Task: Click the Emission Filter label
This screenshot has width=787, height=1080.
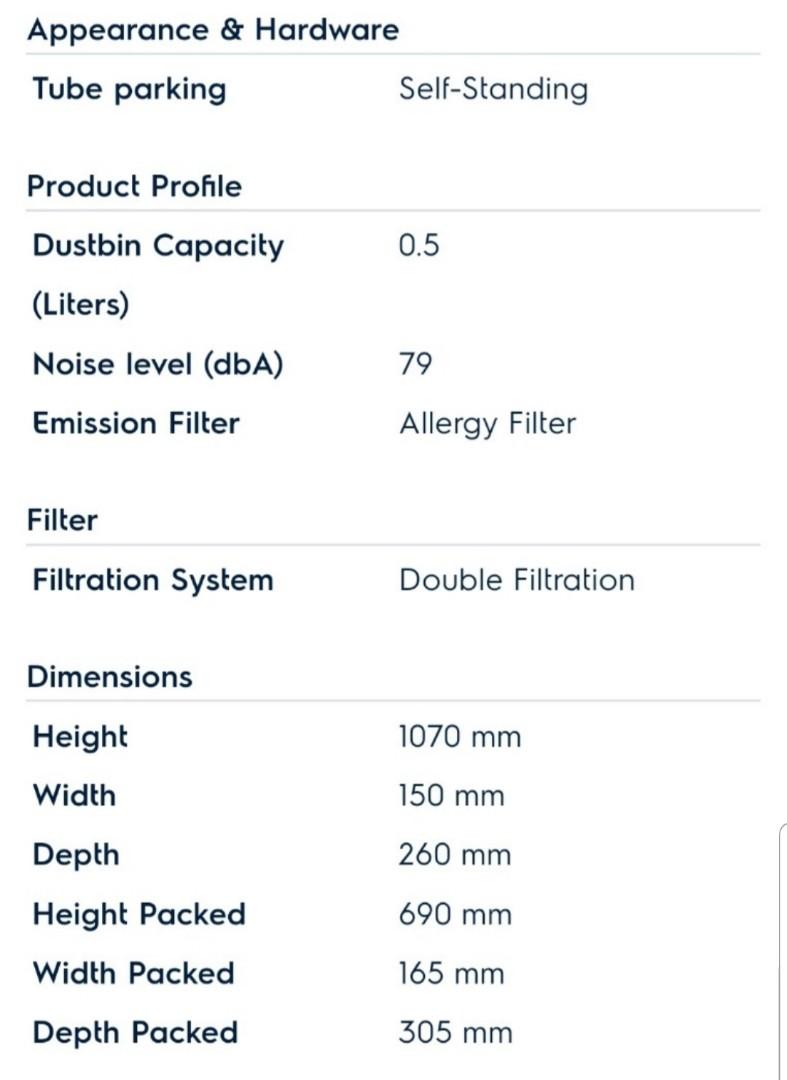Action: [136, 423]
